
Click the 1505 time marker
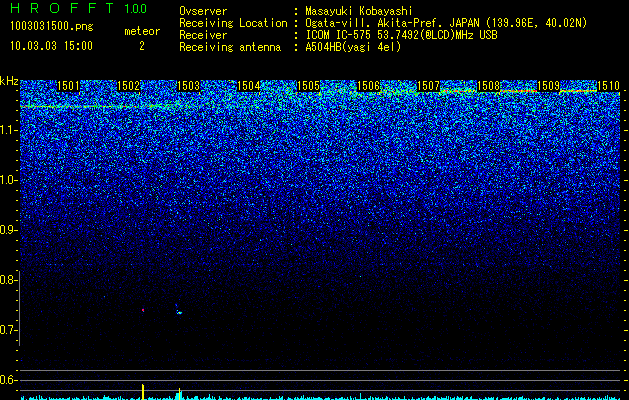coord(308,86)
